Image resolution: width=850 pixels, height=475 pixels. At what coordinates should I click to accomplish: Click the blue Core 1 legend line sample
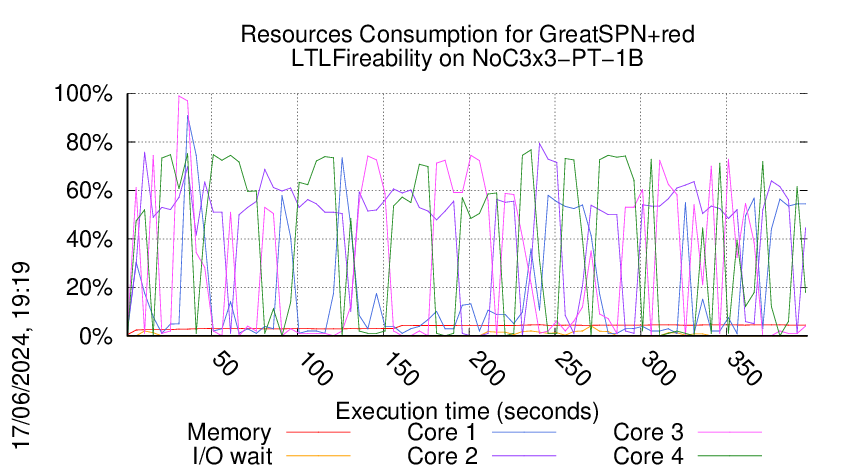524,433
